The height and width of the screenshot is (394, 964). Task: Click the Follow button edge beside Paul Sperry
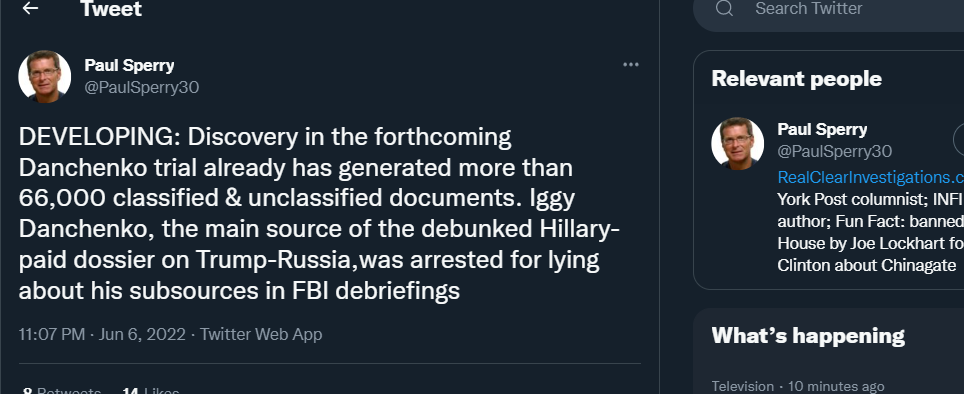pos(958,140)
